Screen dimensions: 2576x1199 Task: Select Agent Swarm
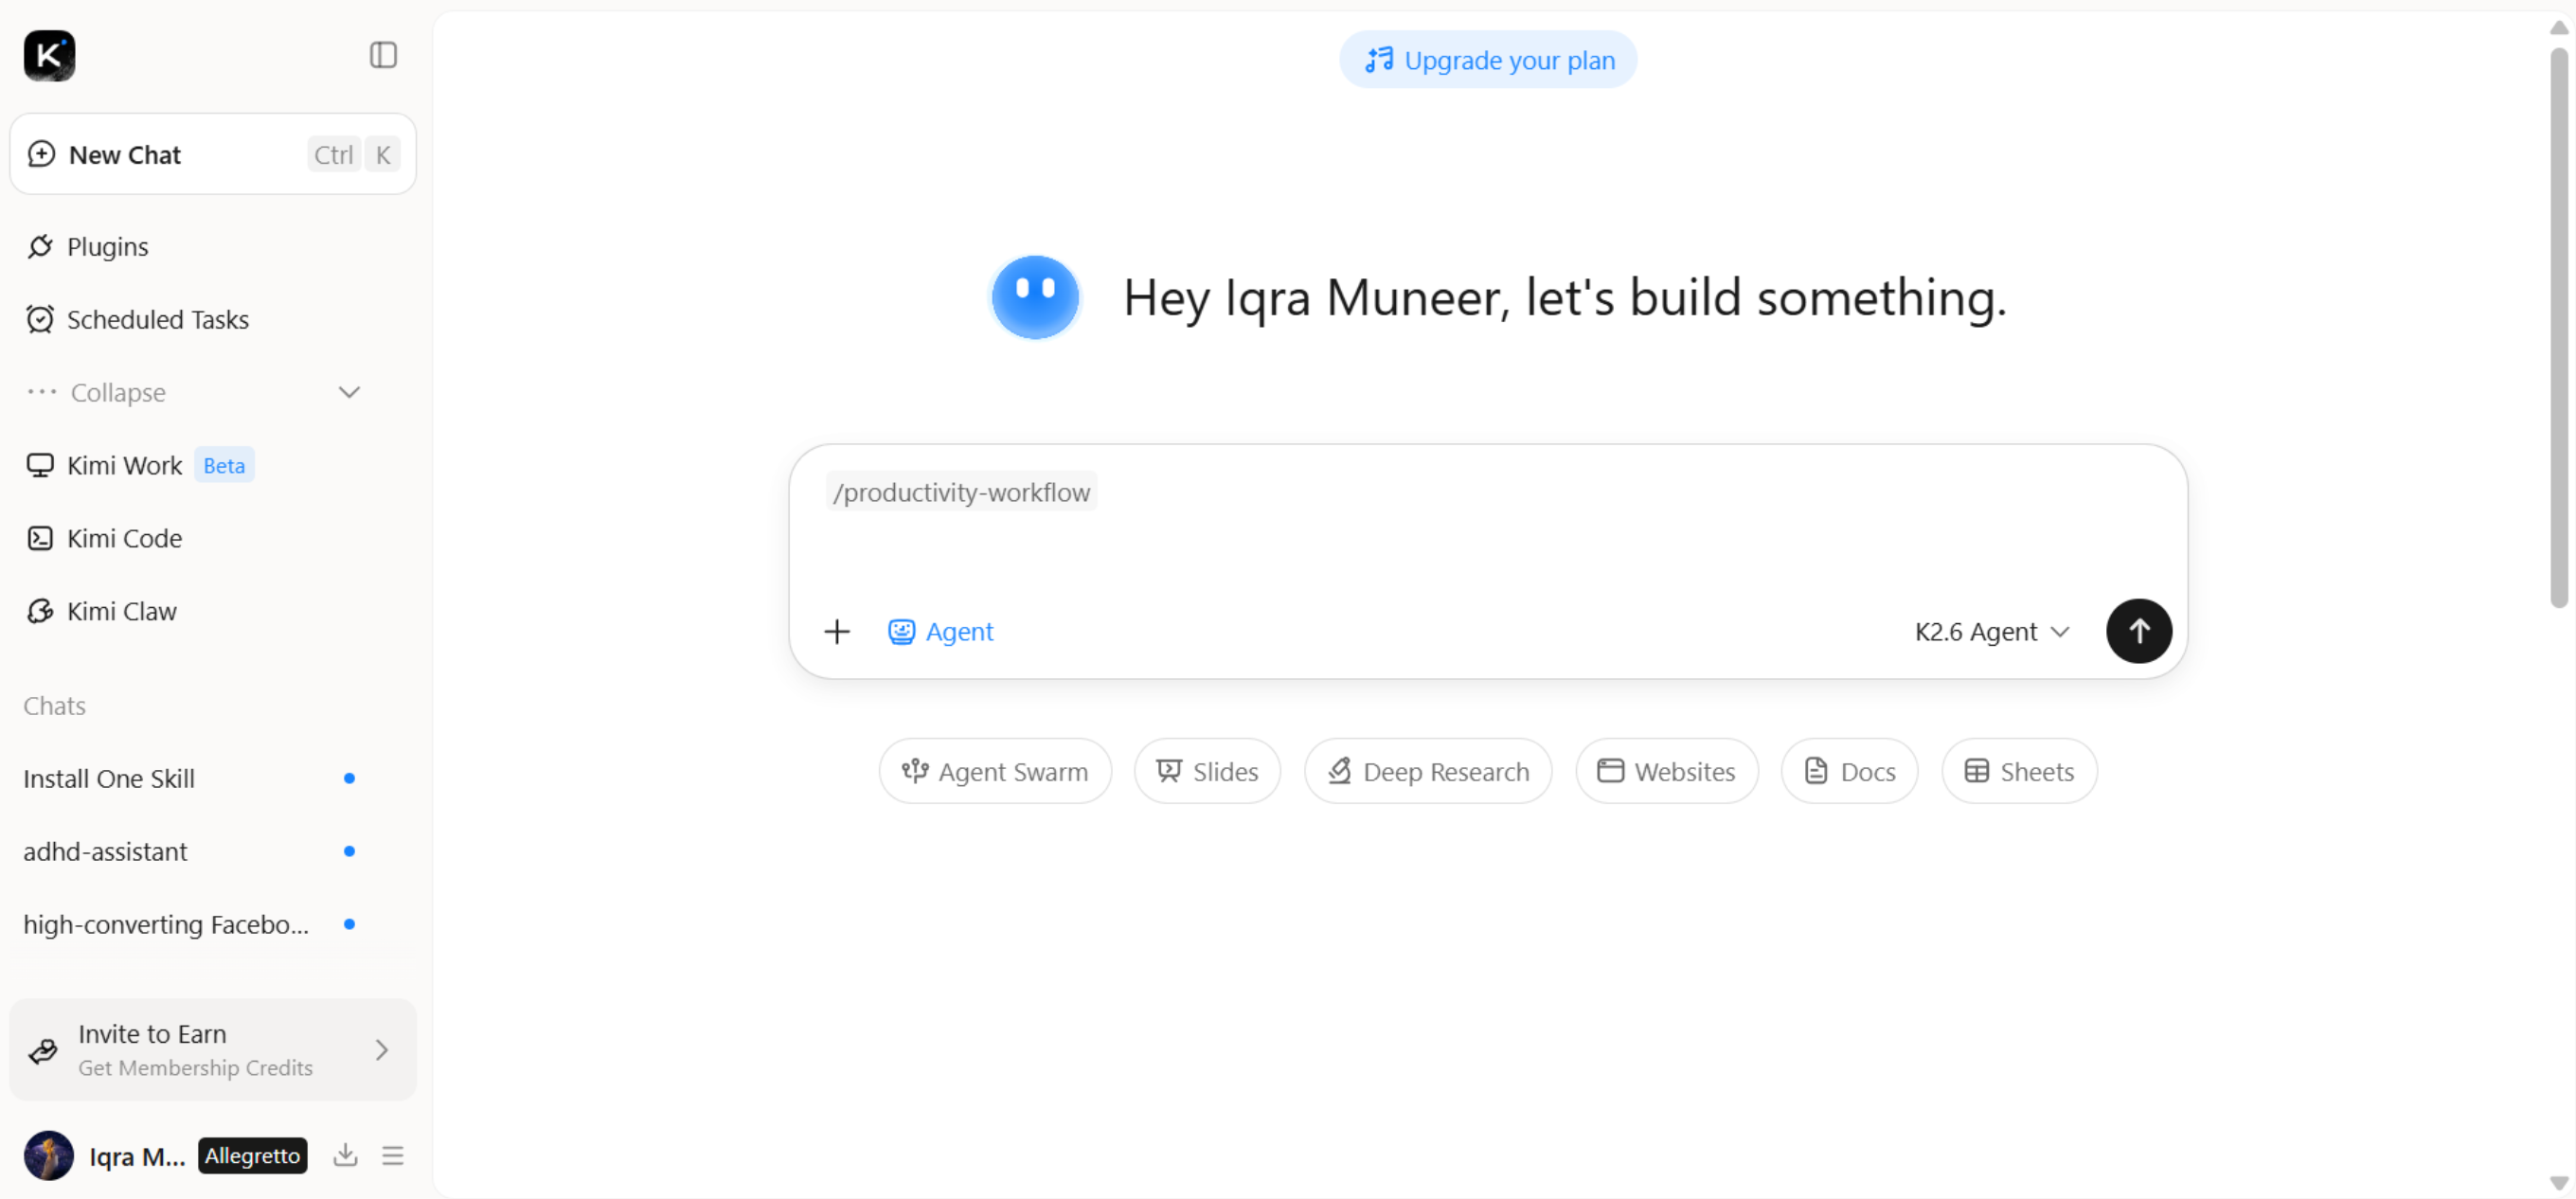point(995,771)
